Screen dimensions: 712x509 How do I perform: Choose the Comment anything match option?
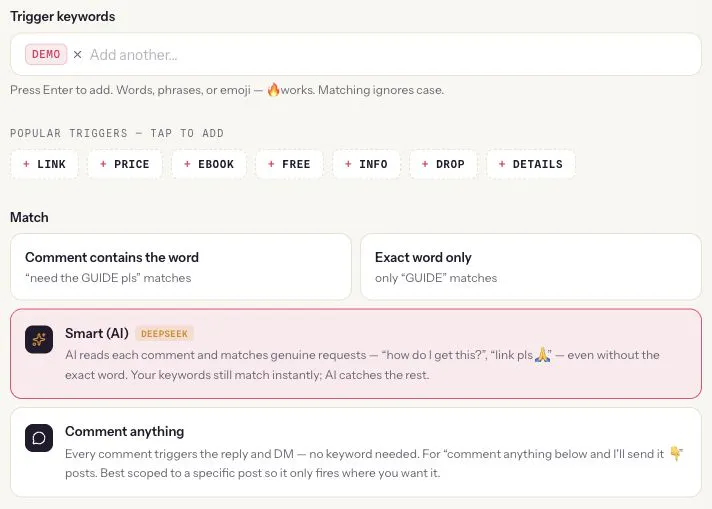pos(356,452)
